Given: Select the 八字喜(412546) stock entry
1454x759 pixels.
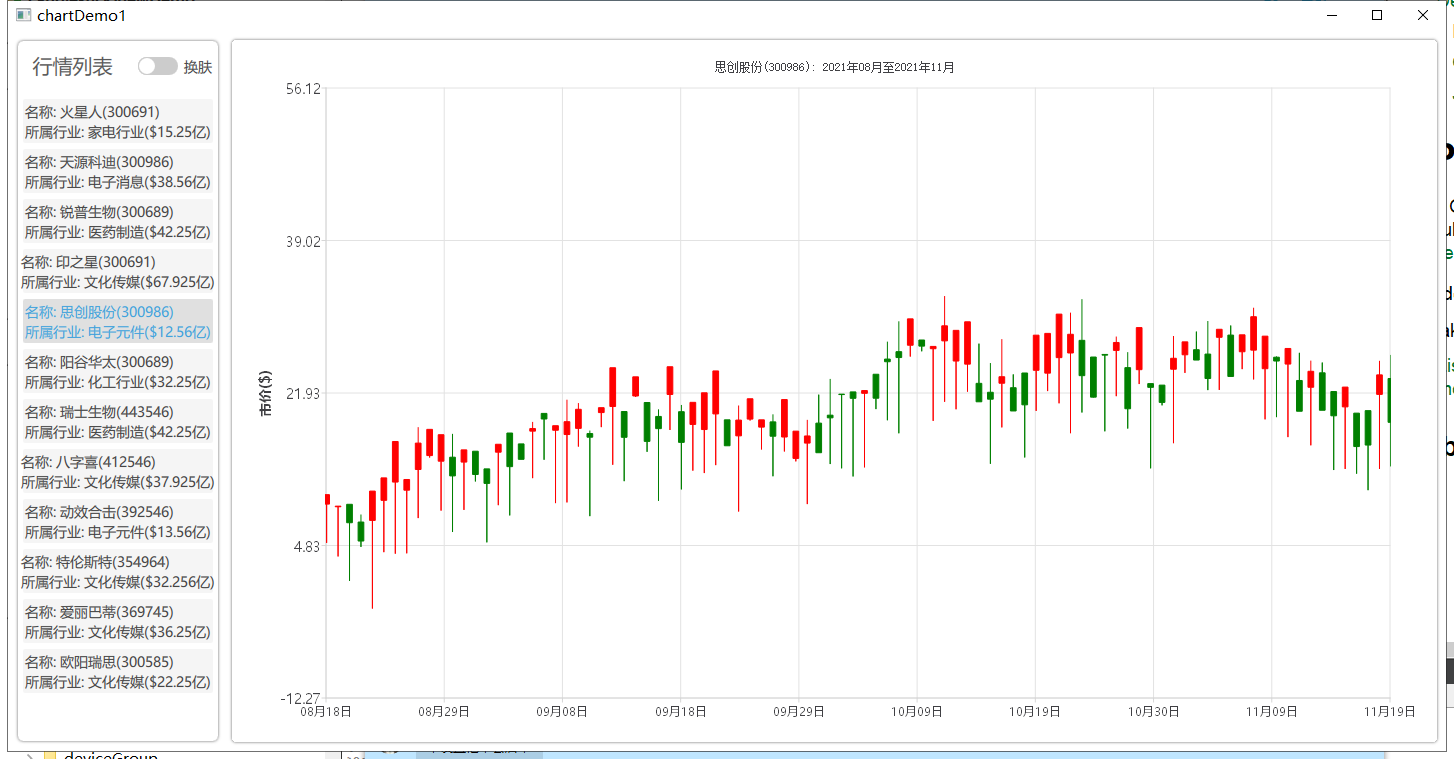Looking at the screenshot, I should (117, 471).
